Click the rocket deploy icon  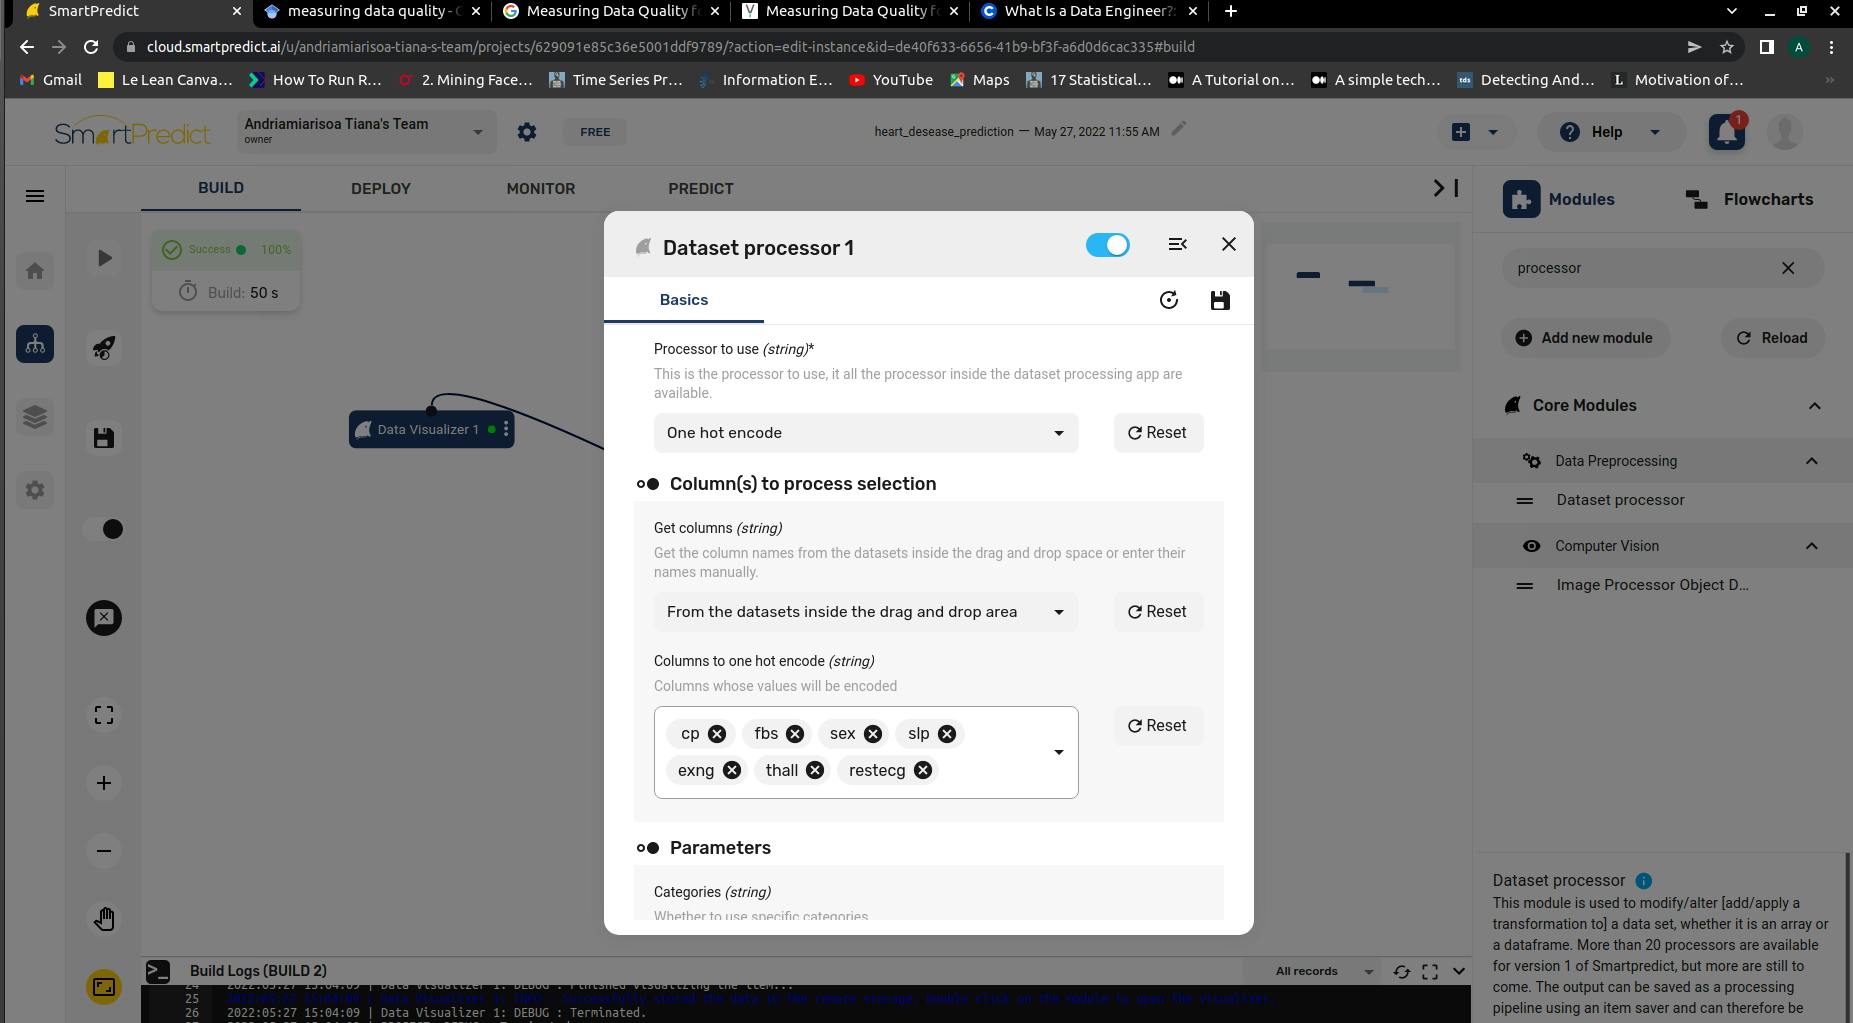pos(104,347)
